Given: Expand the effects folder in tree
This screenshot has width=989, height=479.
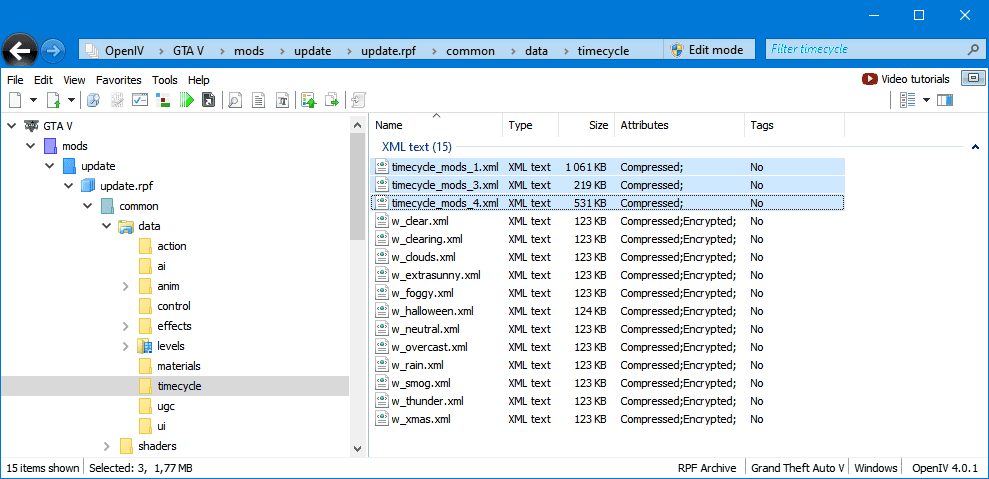Looking at the screenshot, I should click(x=126, y=326).
